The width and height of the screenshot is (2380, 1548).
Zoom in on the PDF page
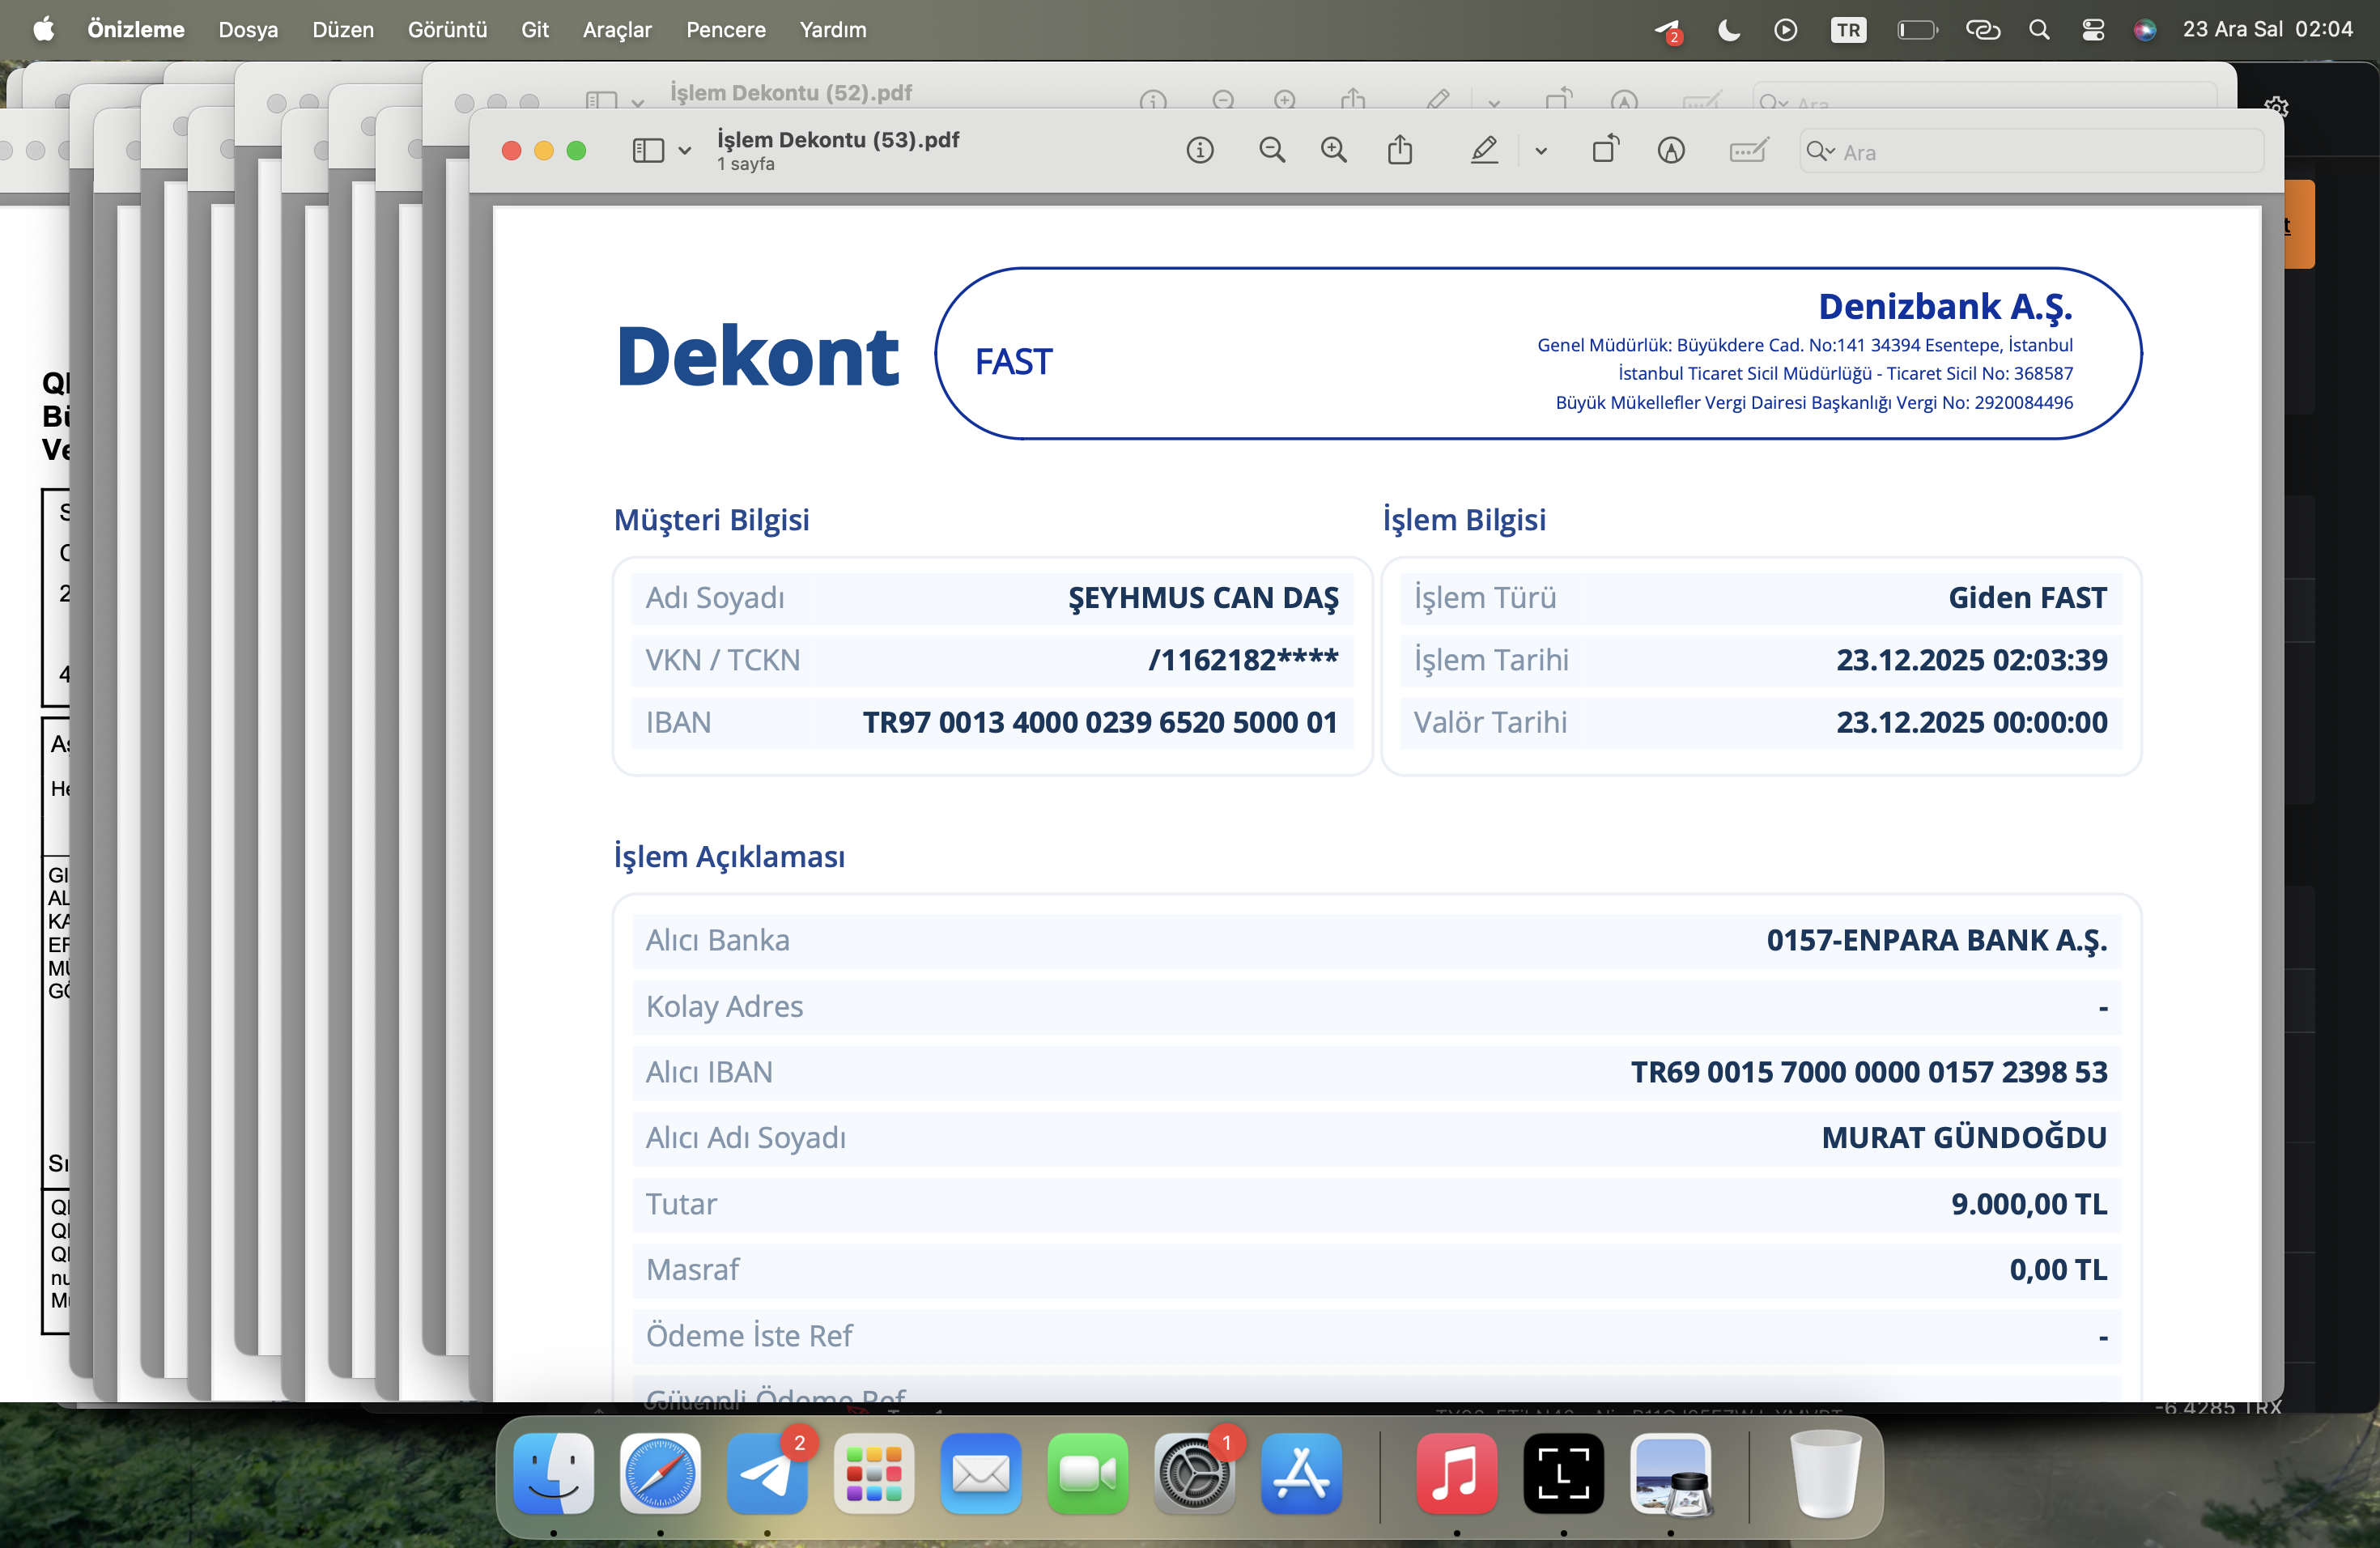coord(1334,151)
